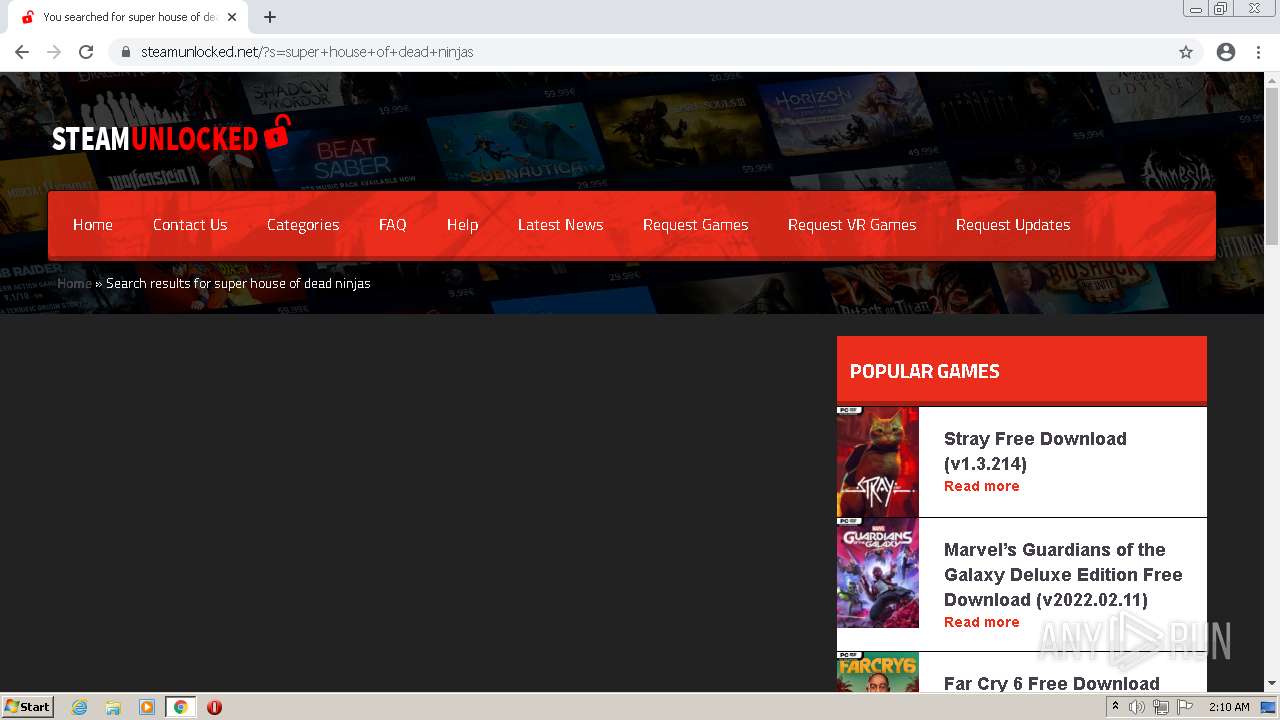Open Guardians of the Galaxy cover thumbnail
The height and width of the screenshot is (720, 1280).
877,573
